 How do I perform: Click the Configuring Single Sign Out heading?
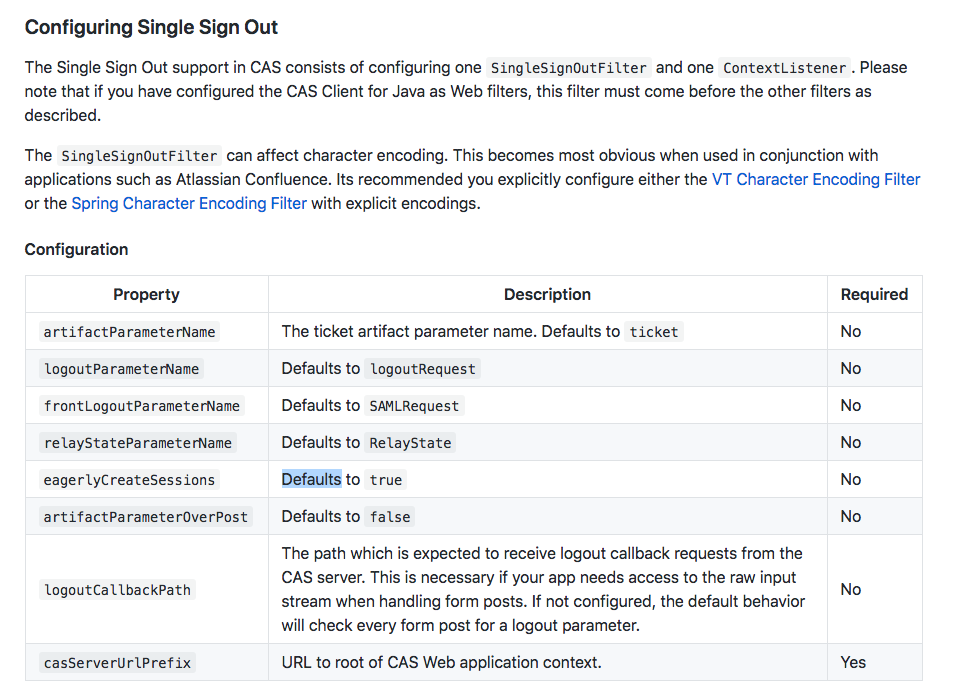point(151,27)
